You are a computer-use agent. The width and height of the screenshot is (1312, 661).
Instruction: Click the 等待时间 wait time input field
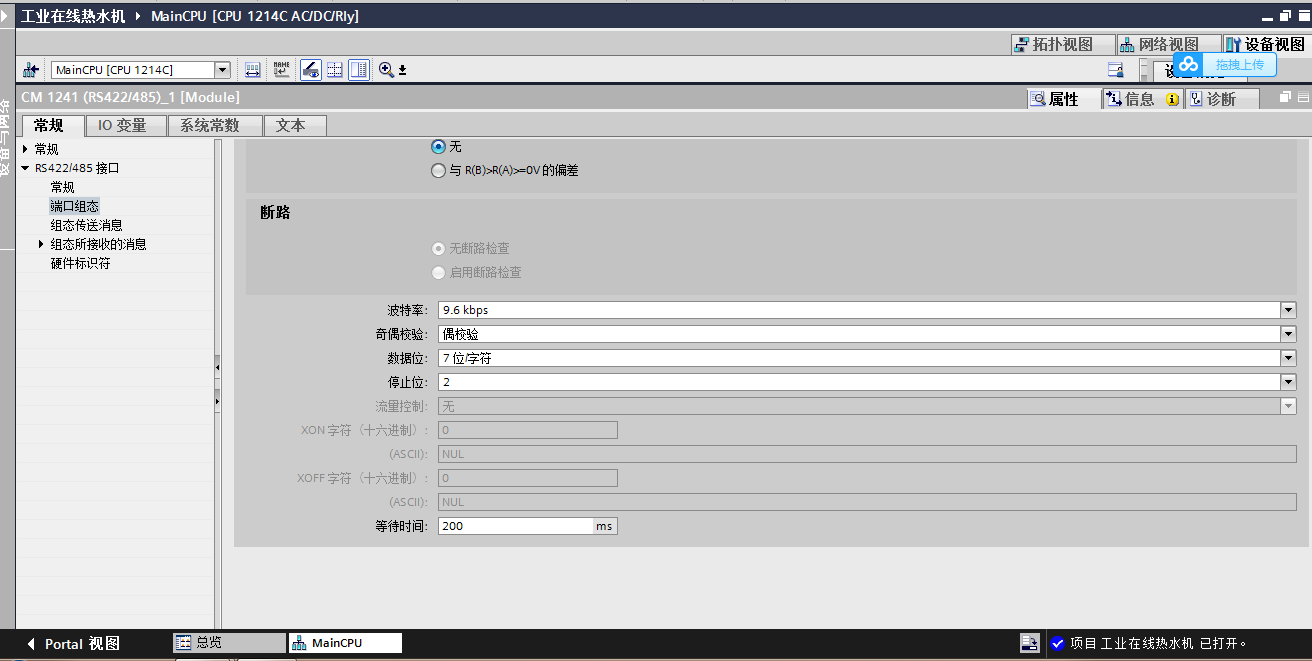pyautogui.click(x=515, y=526)
